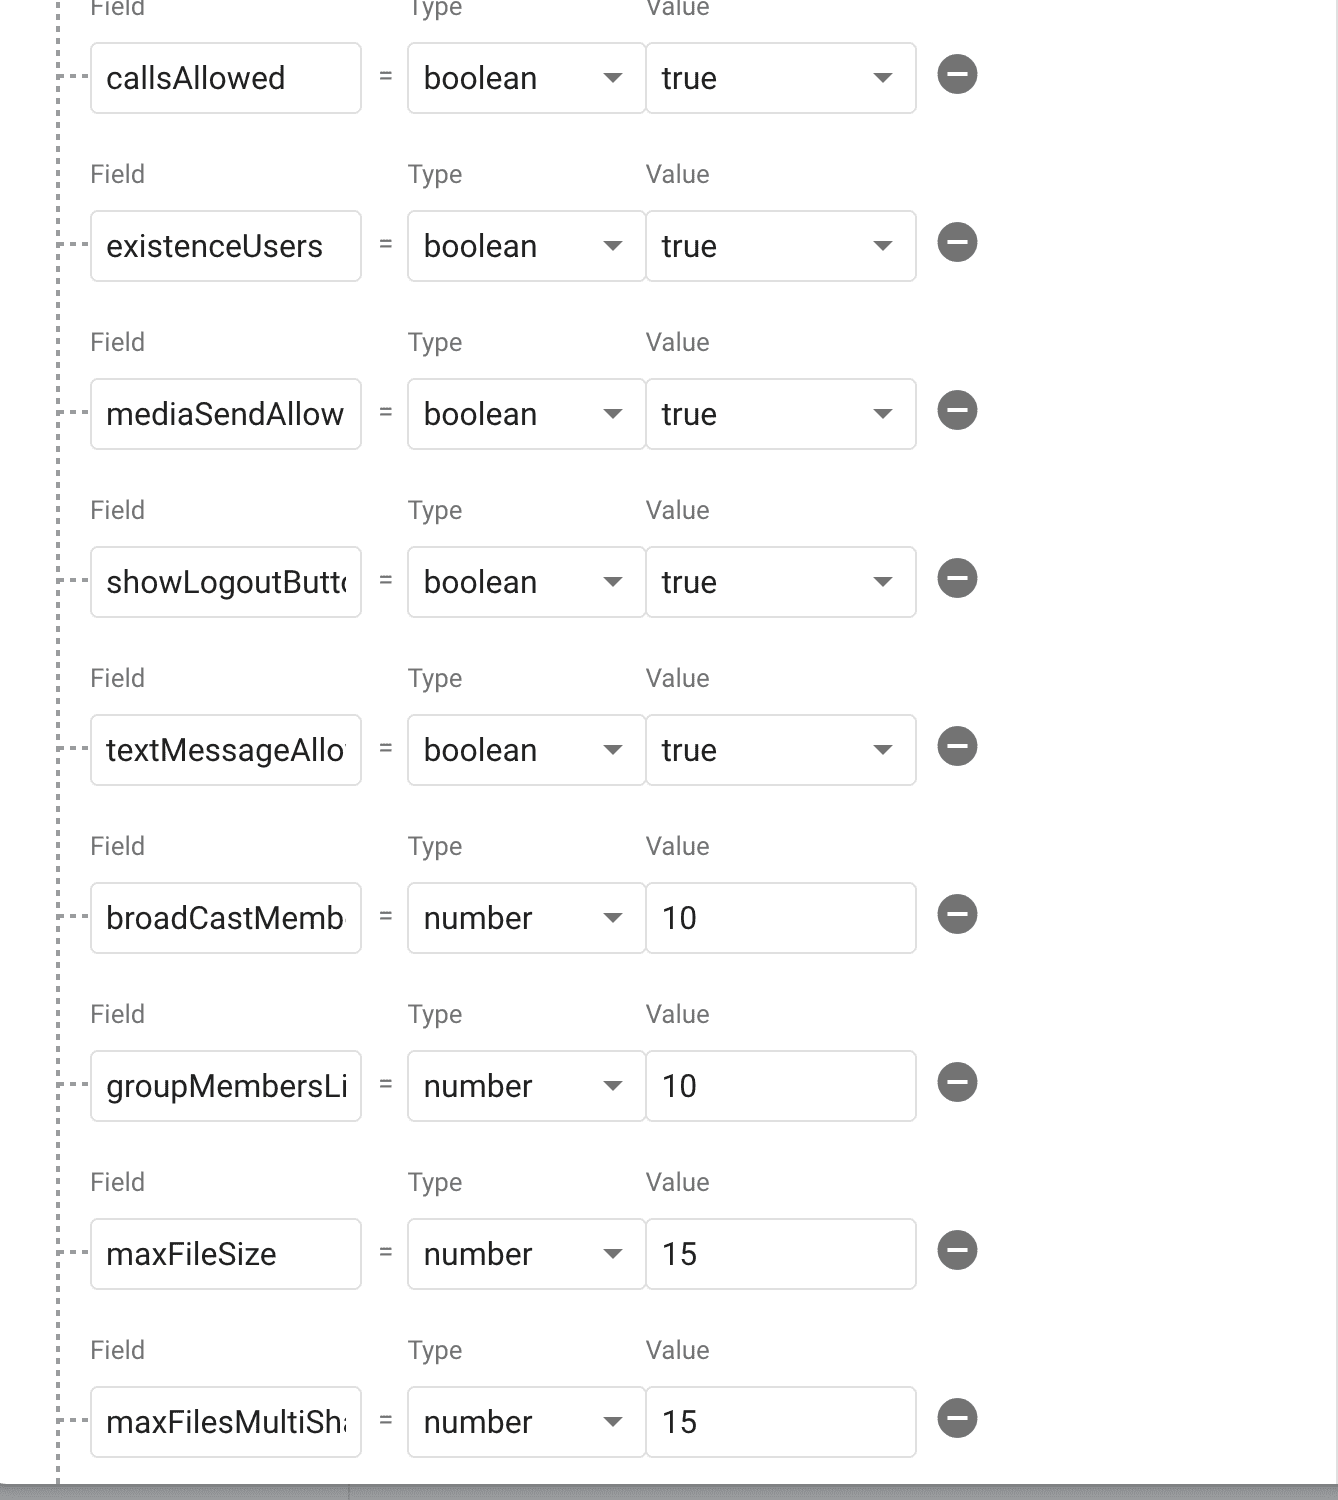The width and height of the screenshot is (1338, 1500).
Task: Select the groupMembersLimit field name box
Action: coord(225,1086)
